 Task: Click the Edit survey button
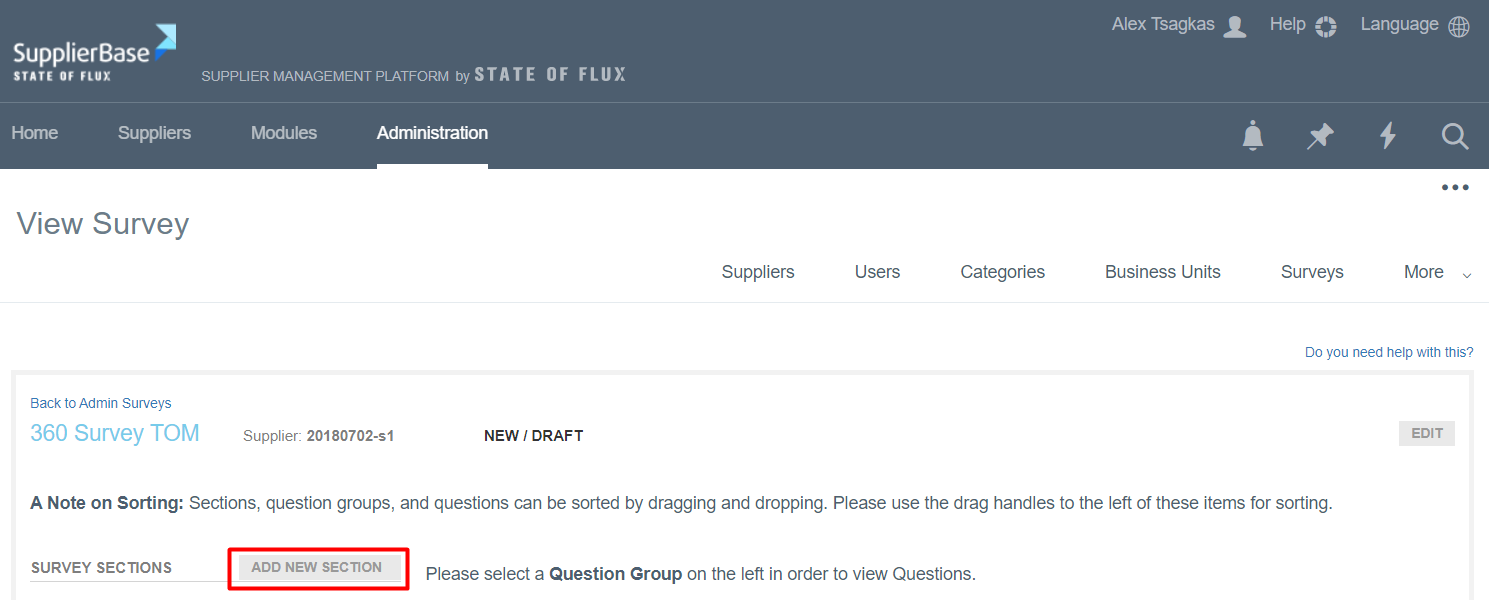tap(1426, 433)
